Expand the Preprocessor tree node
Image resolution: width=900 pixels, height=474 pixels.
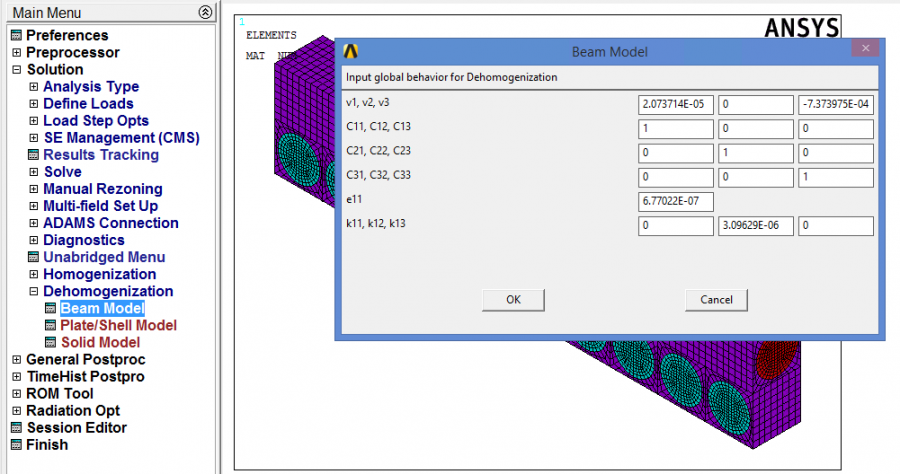(17, 52)
